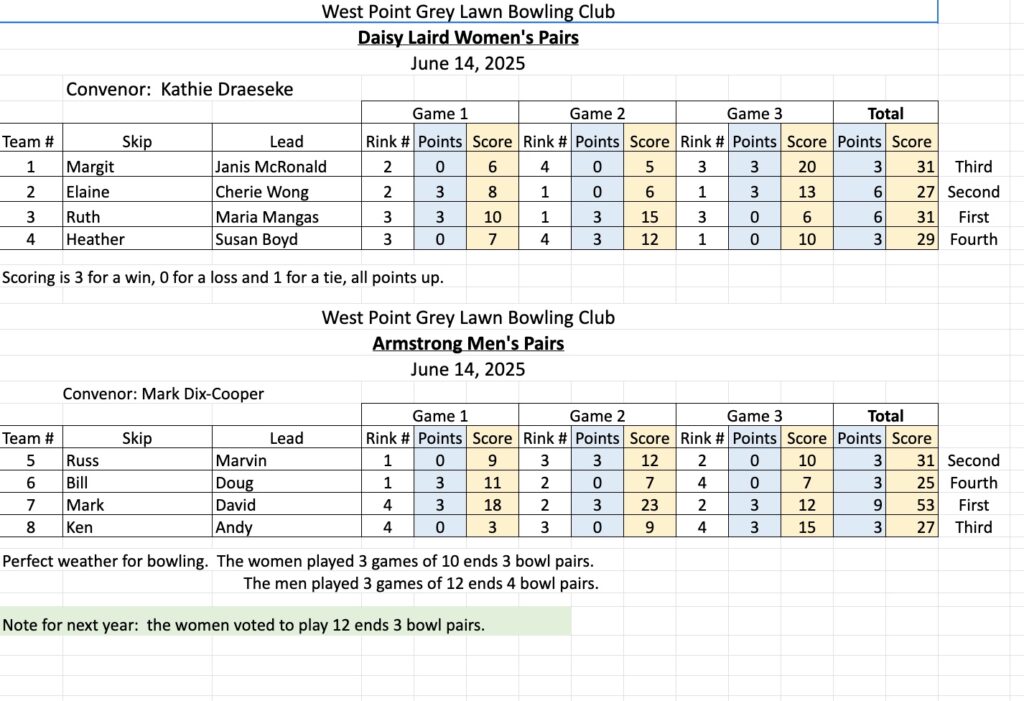Image resolution: width=1024 pixels, height=701 pixels.
Task: Select Ruth's total score cell with placing First
Action: coord(912,217)
